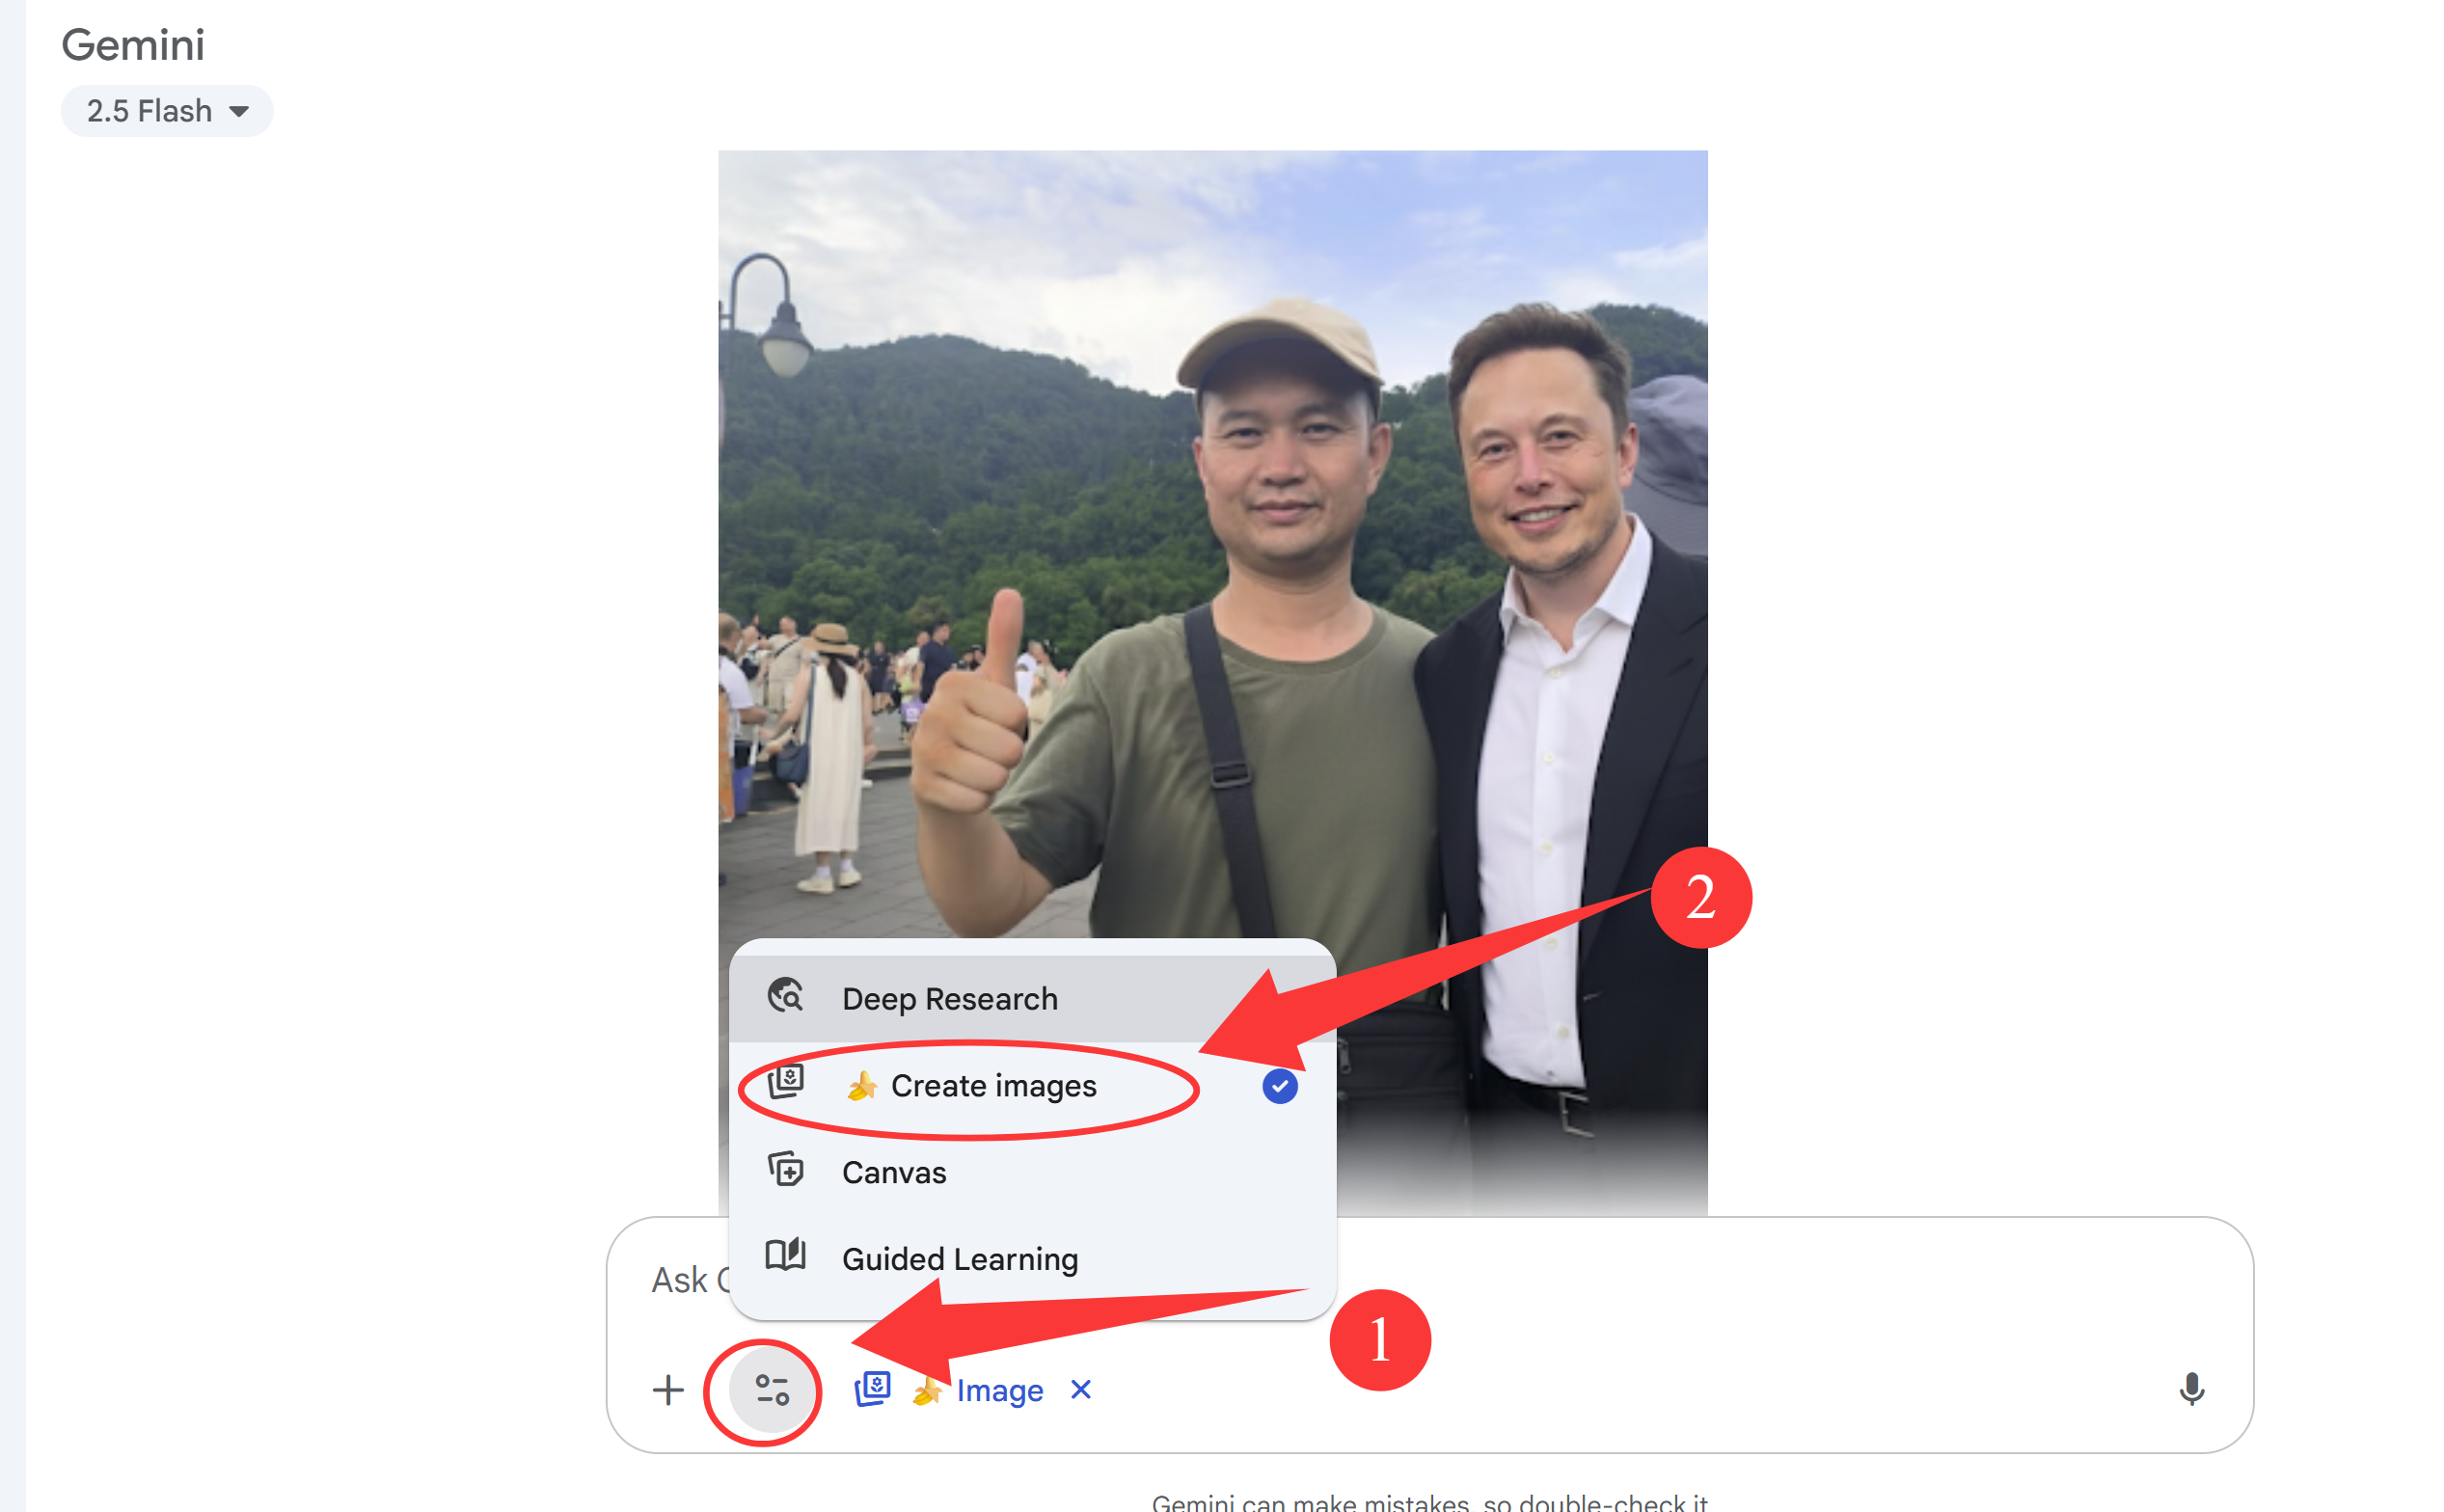Click the blue Image chip label
This screenshot has height=1512, width=2444.
[x=999, y=1390]
